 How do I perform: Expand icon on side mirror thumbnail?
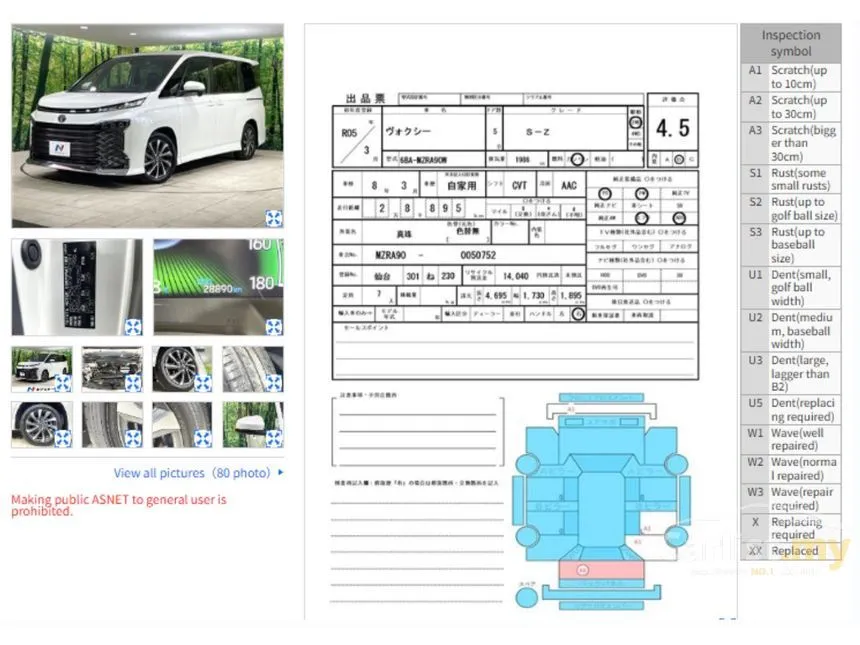(274, 438)
